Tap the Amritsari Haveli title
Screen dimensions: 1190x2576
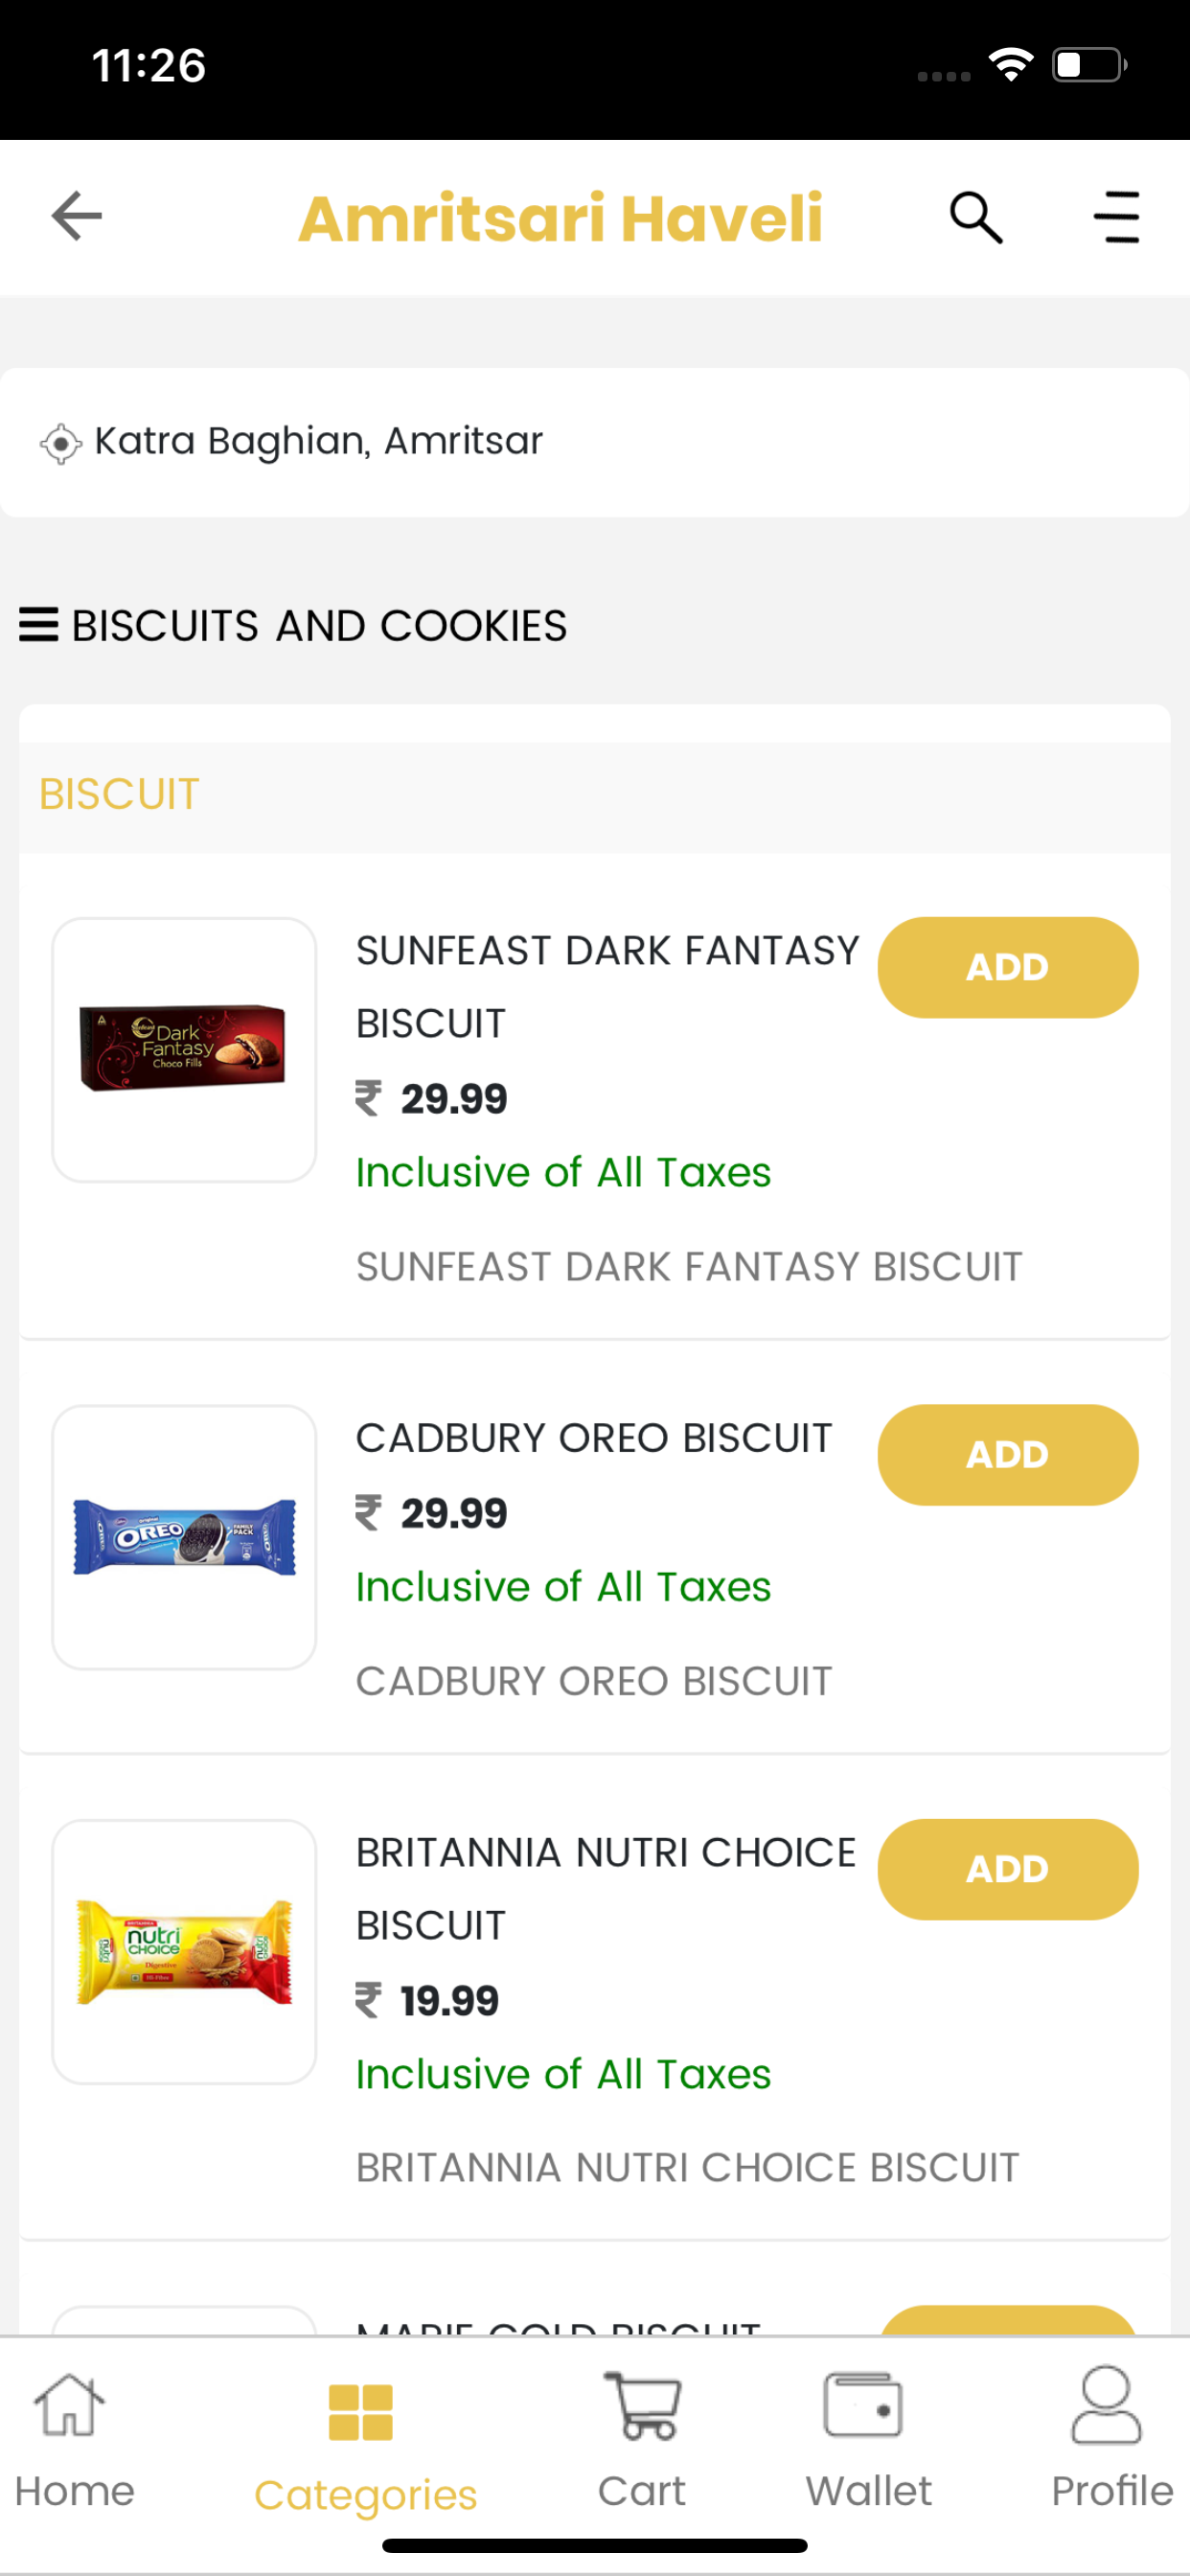(x=560, y=218)
